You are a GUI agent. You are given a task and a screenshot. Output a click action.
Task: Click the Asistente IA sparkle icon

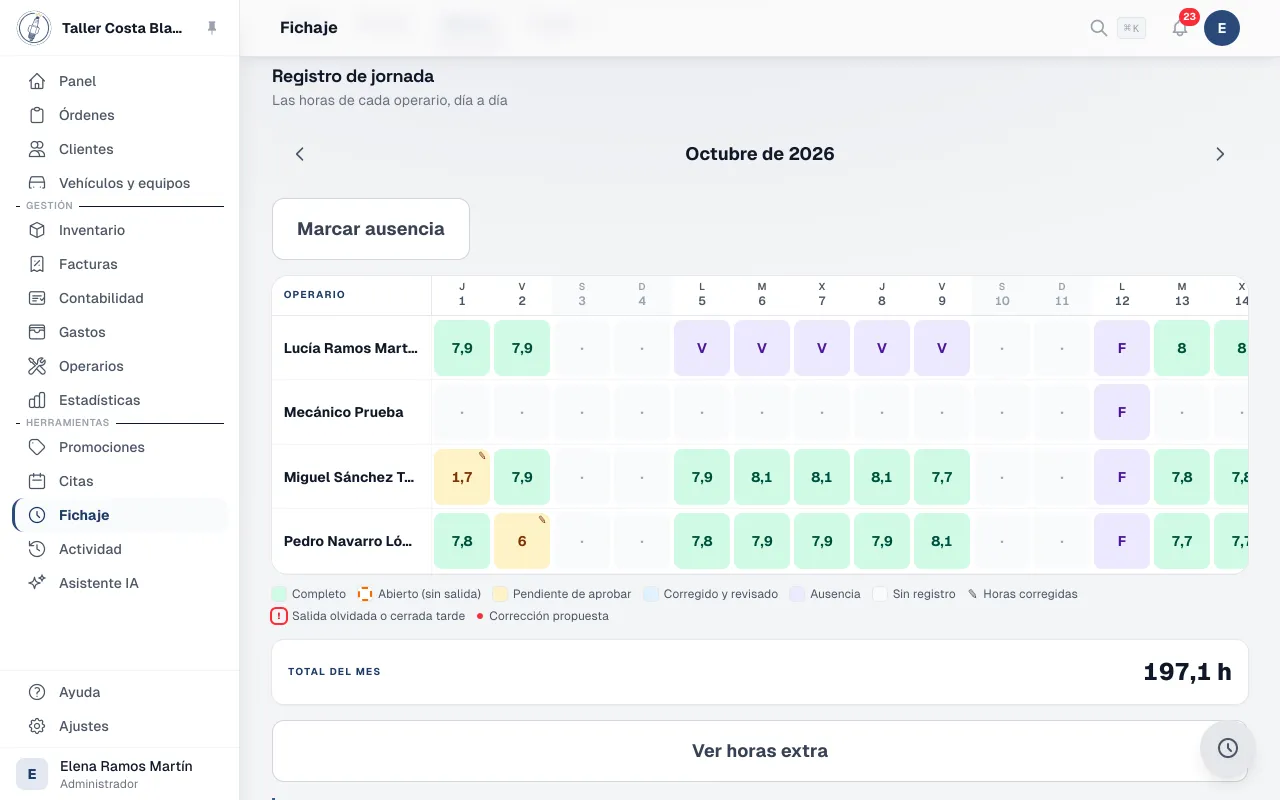point(37,583)
